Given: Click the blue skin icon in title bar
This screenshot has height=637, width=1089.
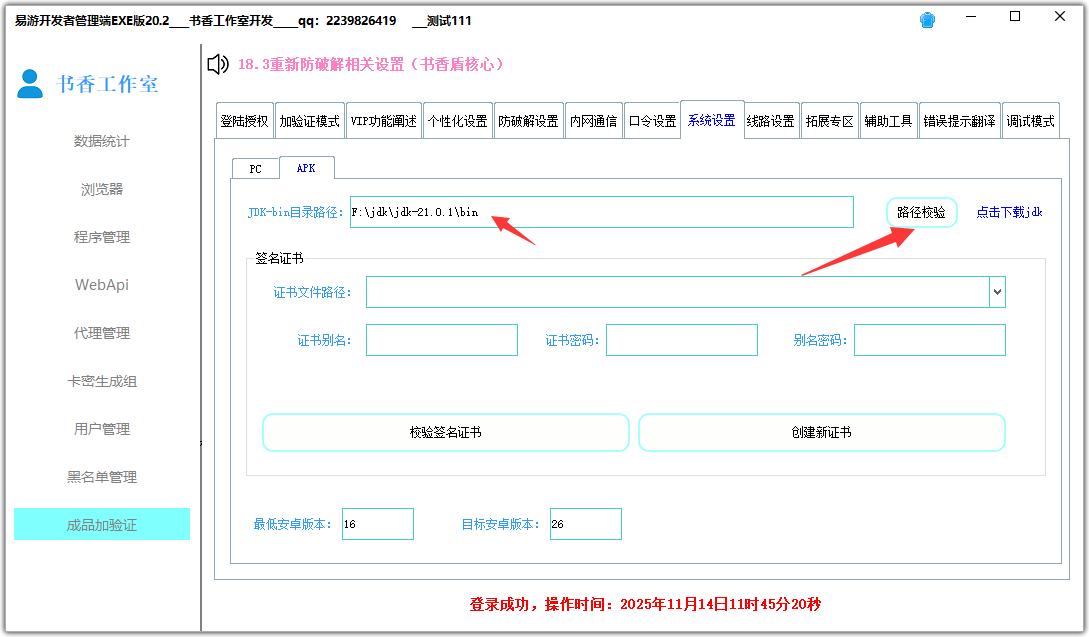Looking at the screenshot, I should click(x=928, y=20).
